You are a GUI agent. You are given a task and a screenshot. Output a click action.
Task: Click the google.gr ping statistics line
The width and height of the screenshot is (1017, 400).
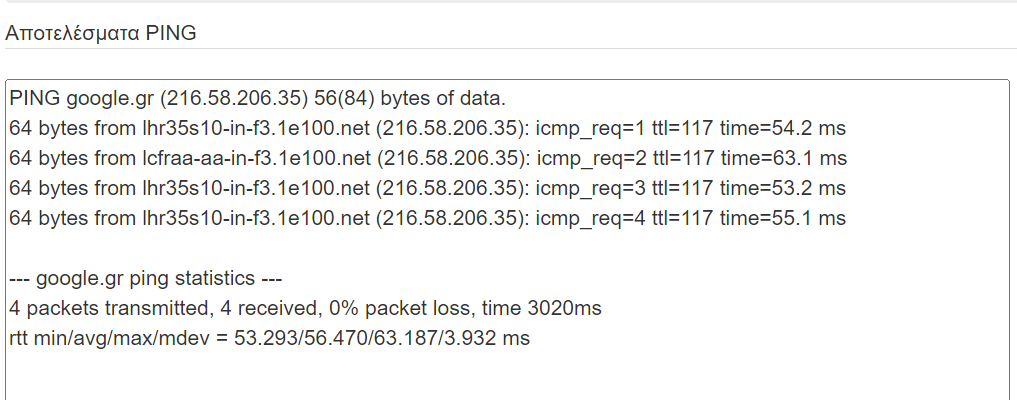tap(145, 278)
